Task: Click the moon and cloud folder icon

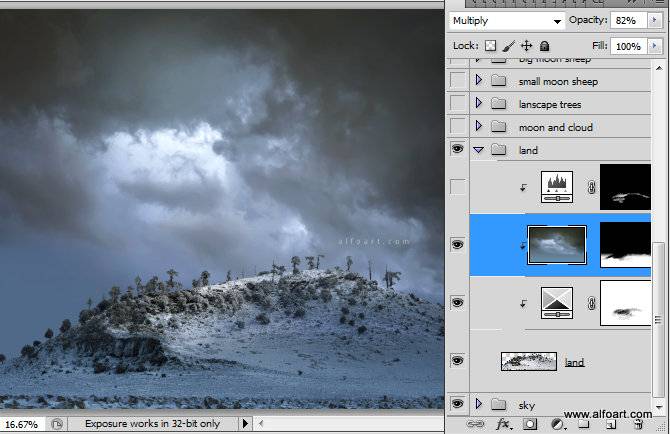Action: pyautogui.click(x=499, y=127)
